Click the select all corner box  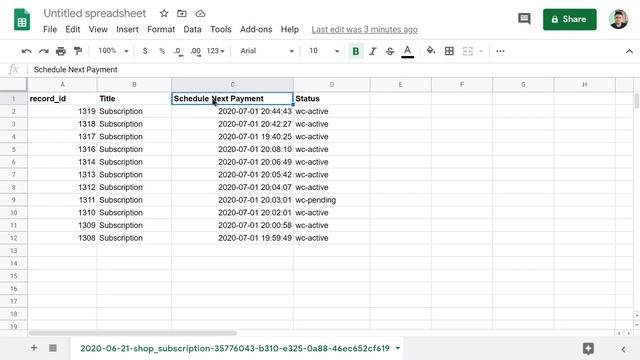point(13,84)
